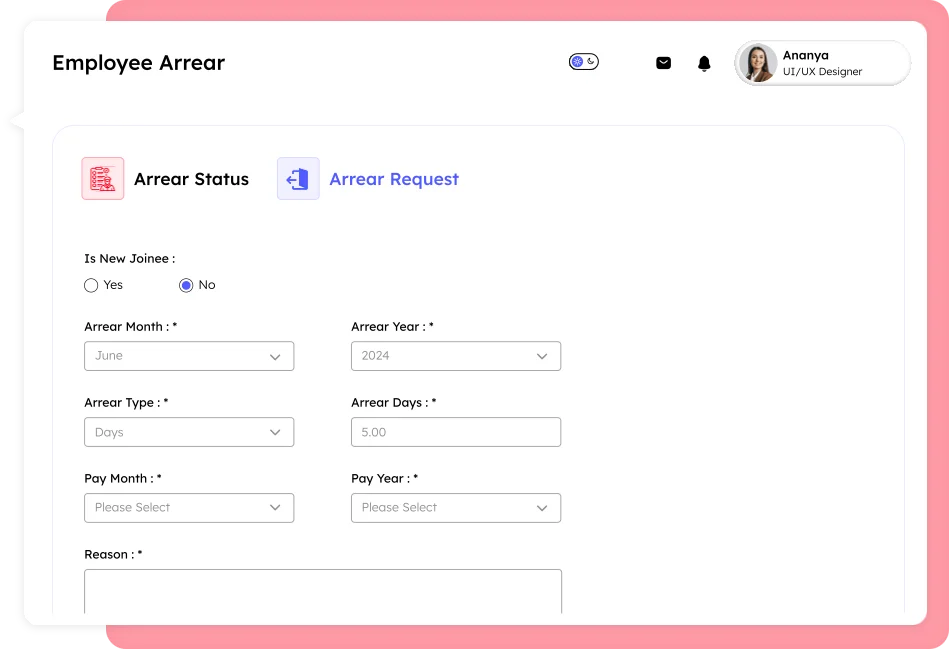Click the Arrear Days field showing 5.00
The image size is (949, 649).
(455, 432)
